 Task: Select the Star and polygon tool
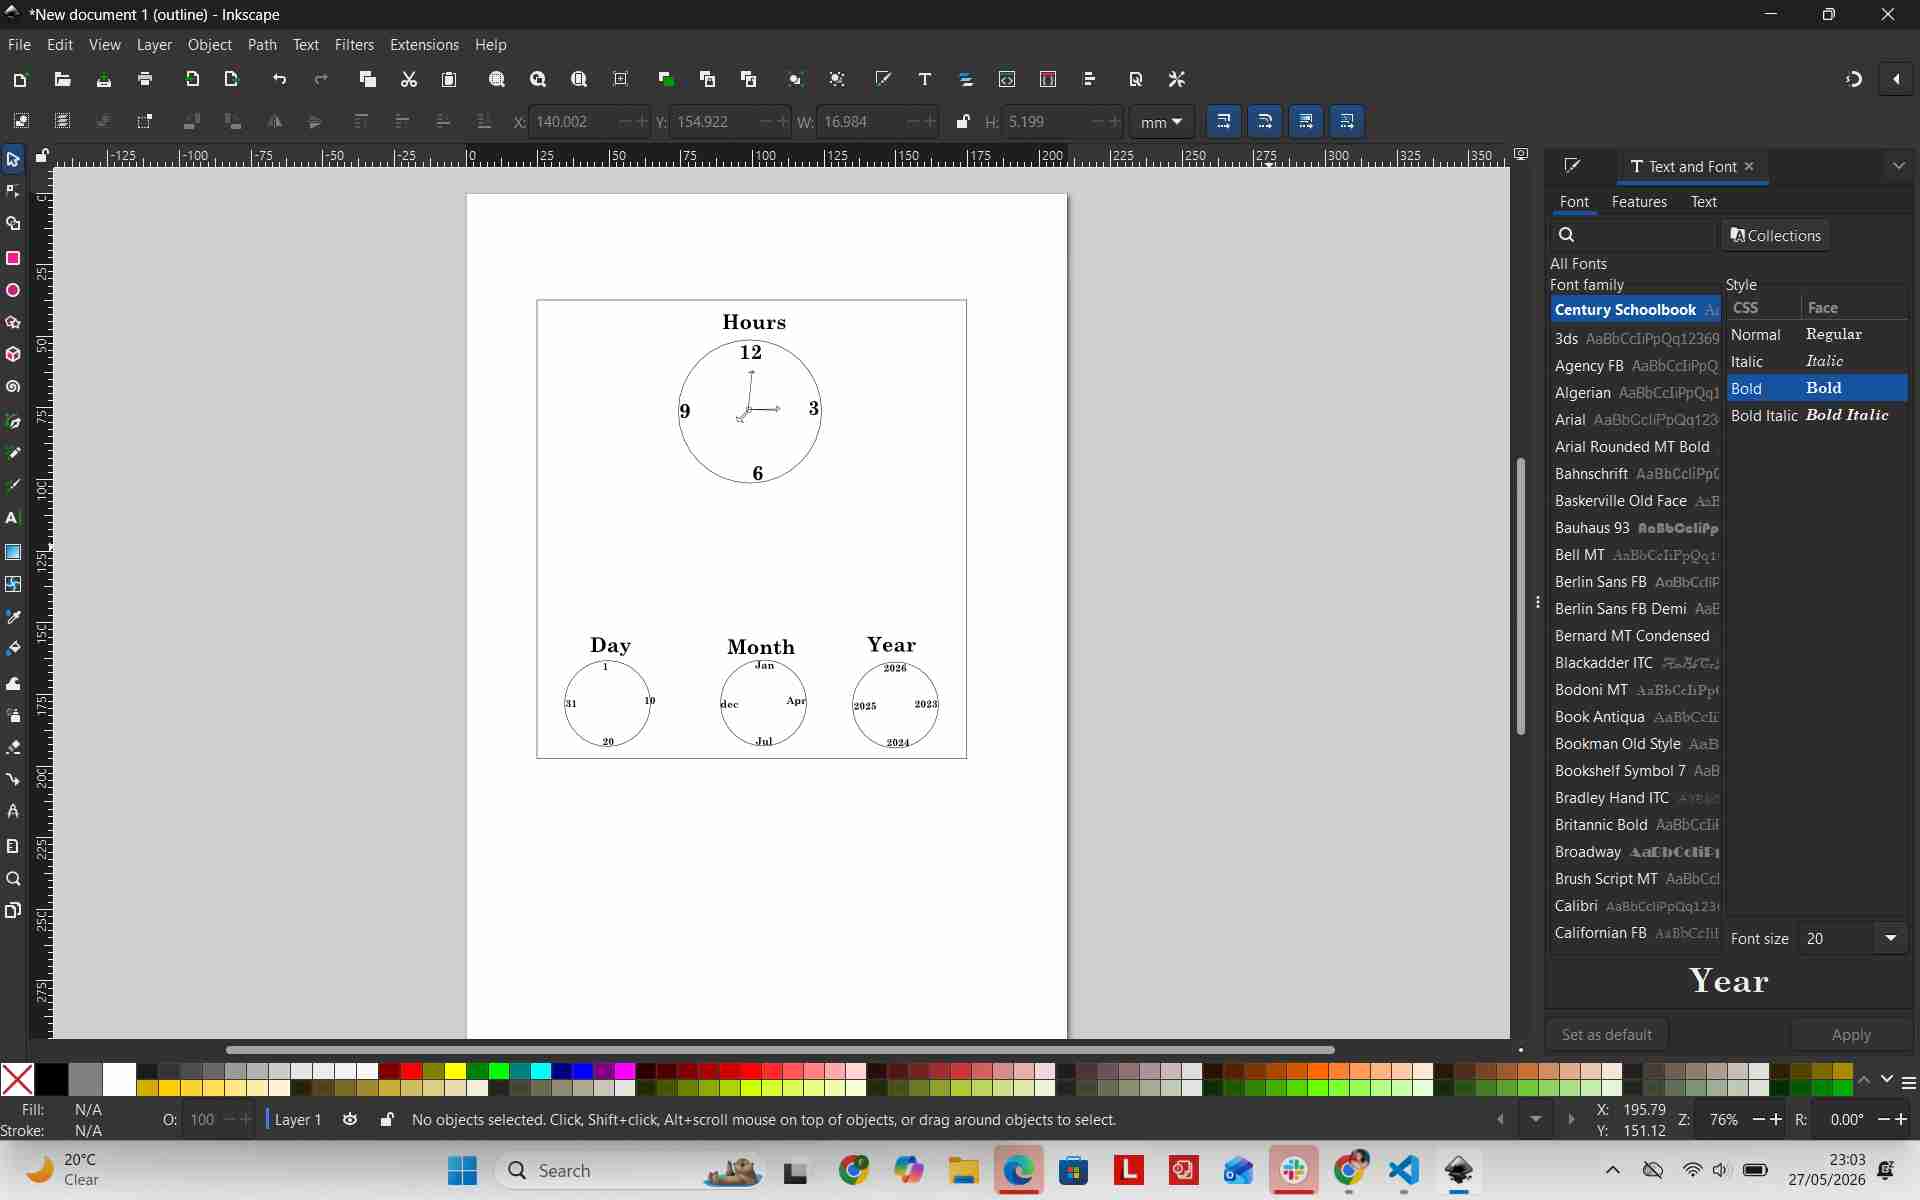(x=13, y=323)
